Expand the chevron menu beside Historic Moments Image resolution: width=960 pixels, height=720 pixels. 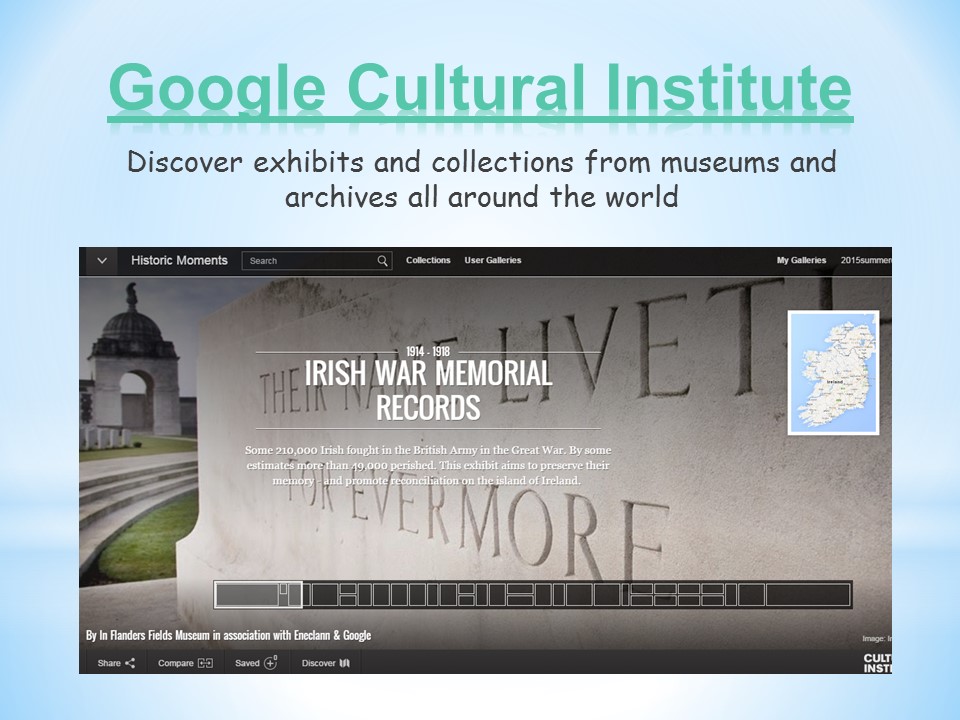pos(102,261)
